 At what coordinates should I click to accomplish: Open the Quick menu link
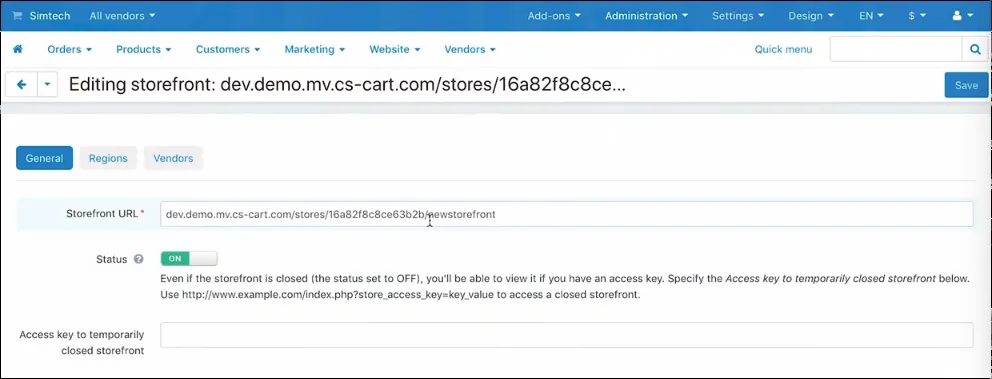(x=783, y=49)
